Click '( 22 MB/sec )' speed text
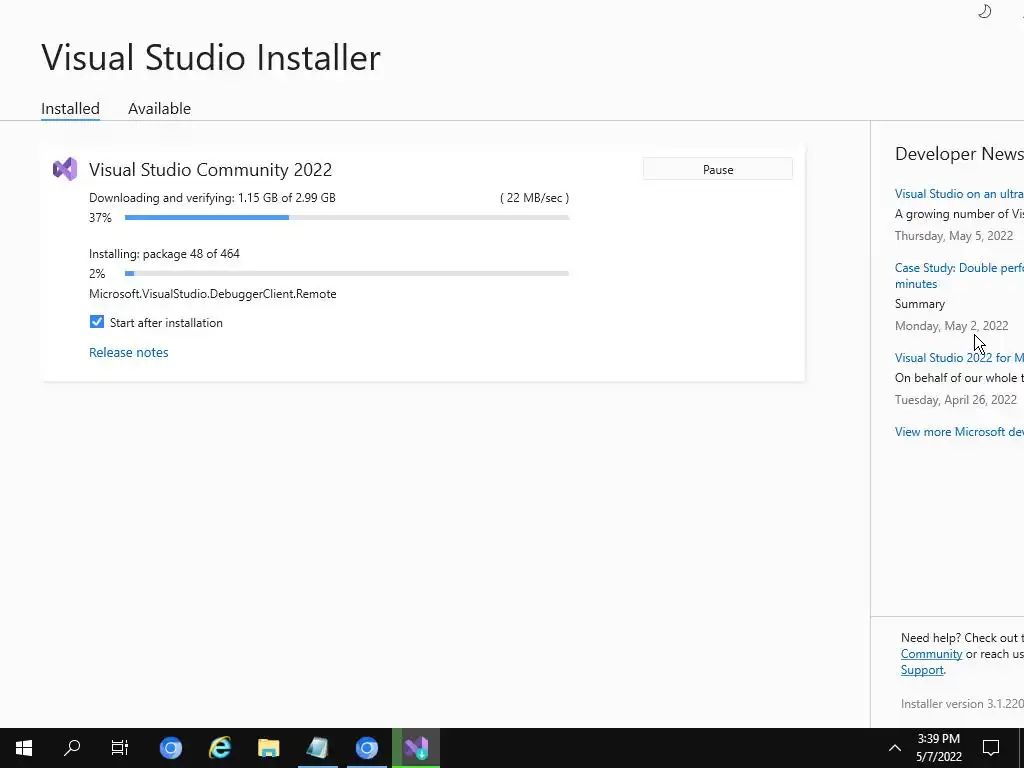 coord(534,198)
